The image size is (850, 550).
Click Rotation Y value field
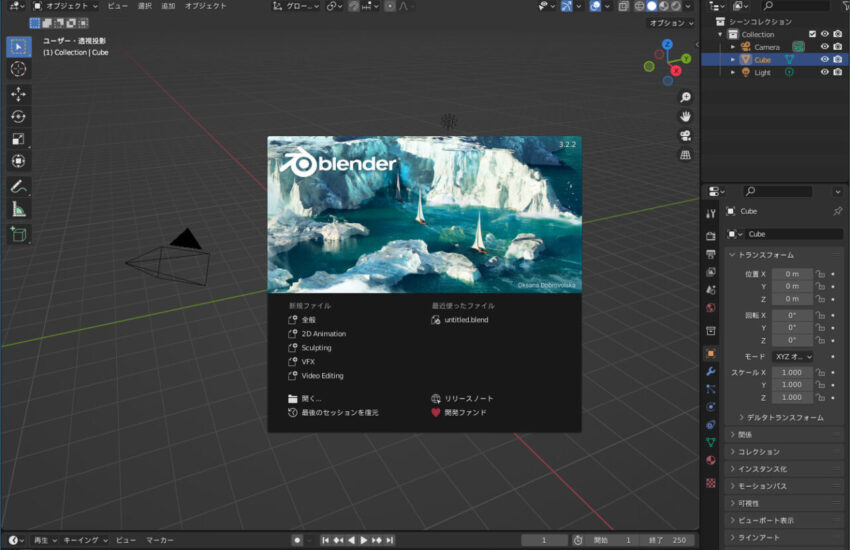792,328
